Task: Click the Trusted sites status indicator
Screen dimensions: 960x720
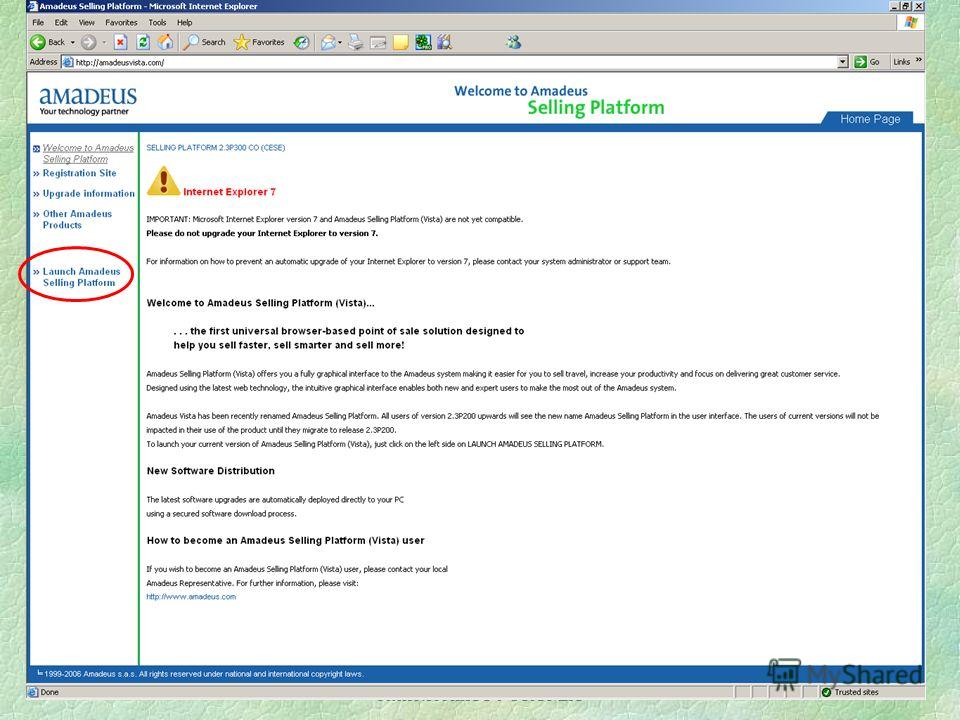Action: tap(850, 692)
